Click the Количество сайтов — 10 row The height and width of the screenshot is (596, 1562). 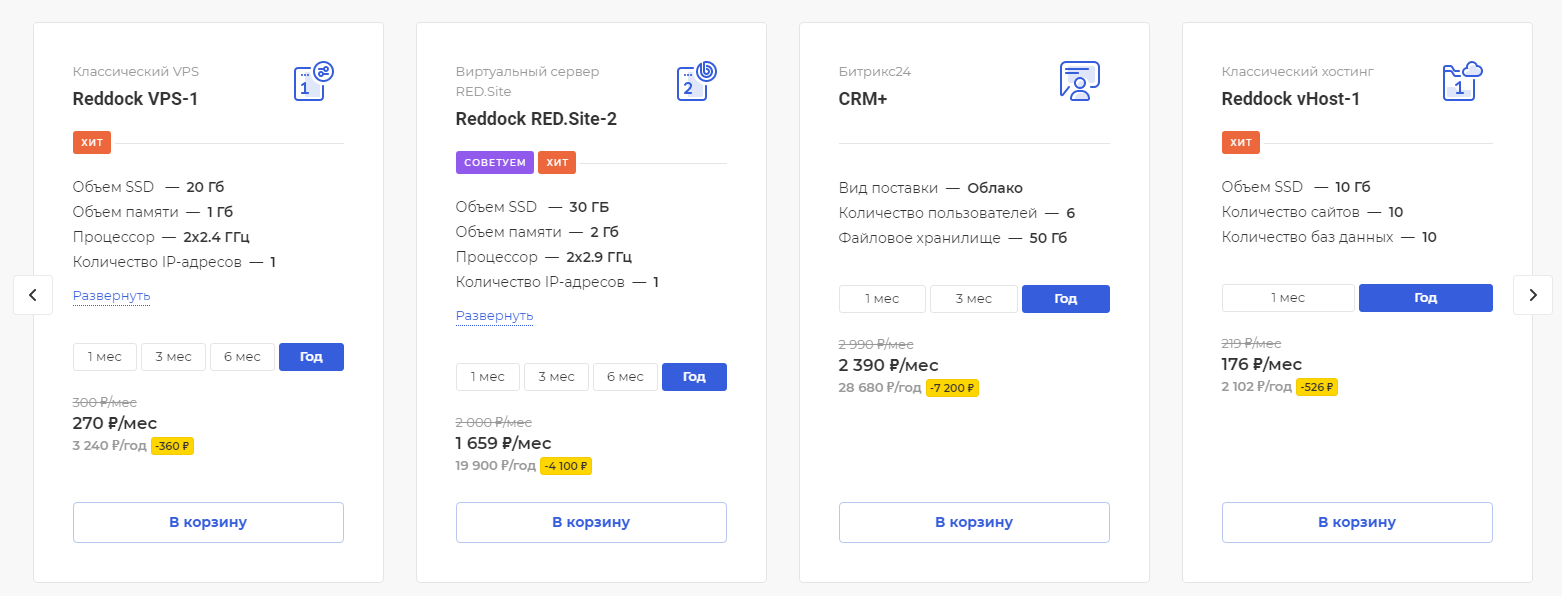[x=1312, y=212]
